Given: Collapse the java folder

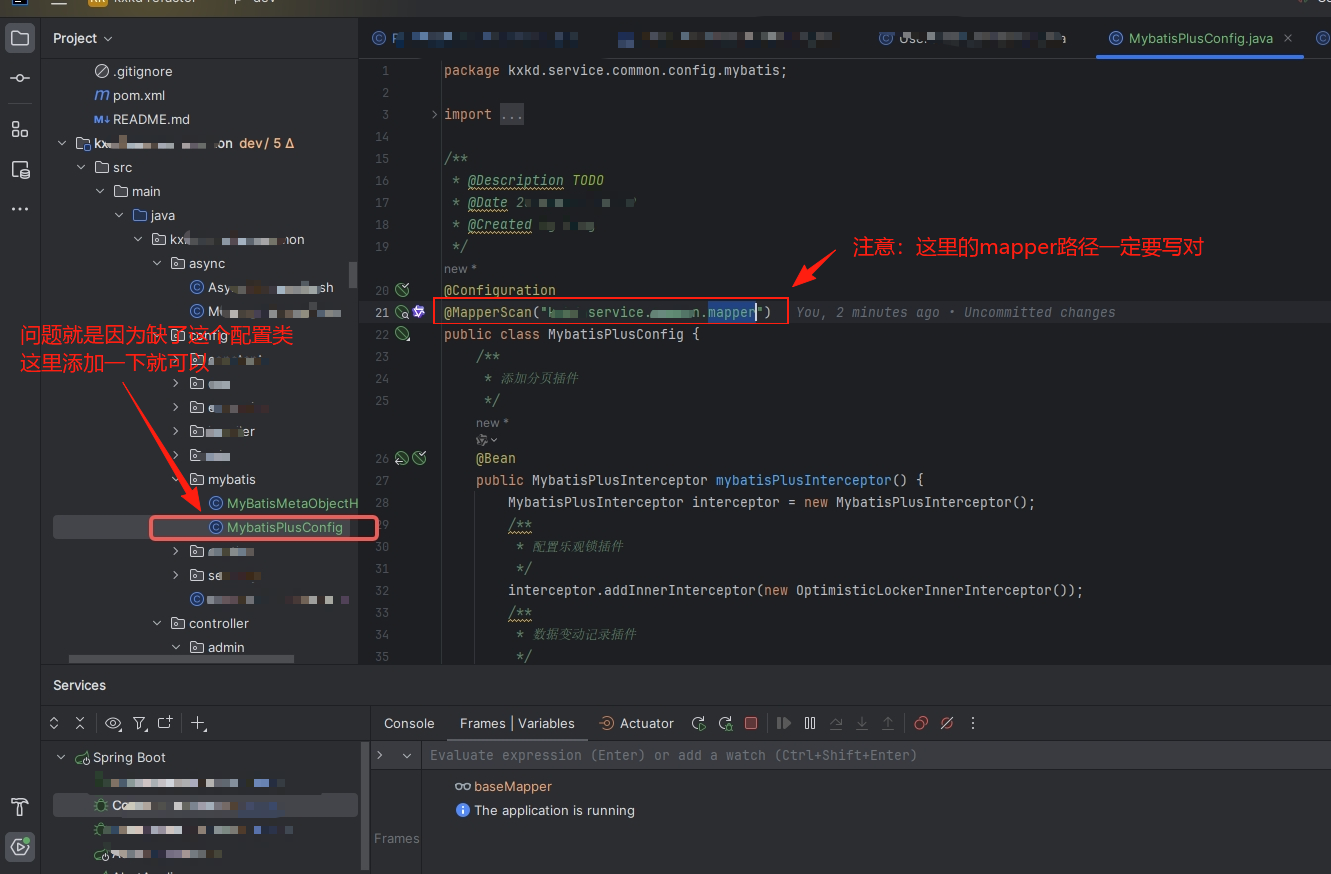Looking at the screenshot, I should coord(119,215).
